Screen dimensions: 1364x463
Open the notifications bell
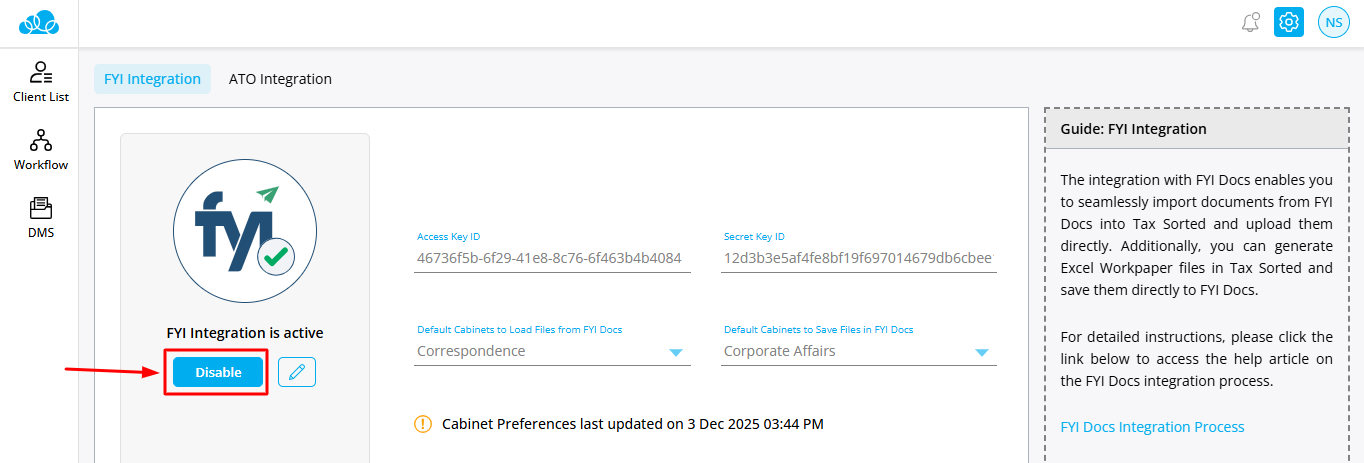point(1250,22)
